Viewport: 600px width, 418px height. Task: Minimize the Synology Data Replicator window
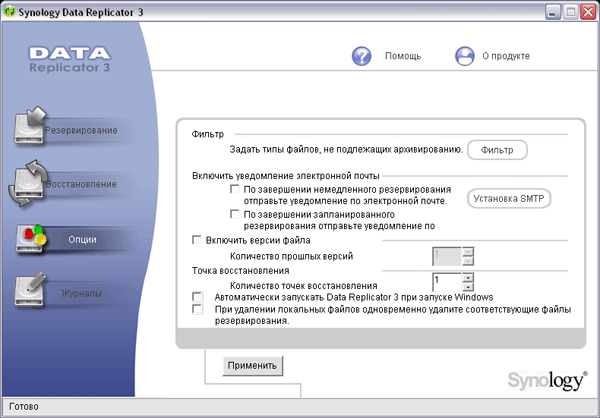(552, 12)
